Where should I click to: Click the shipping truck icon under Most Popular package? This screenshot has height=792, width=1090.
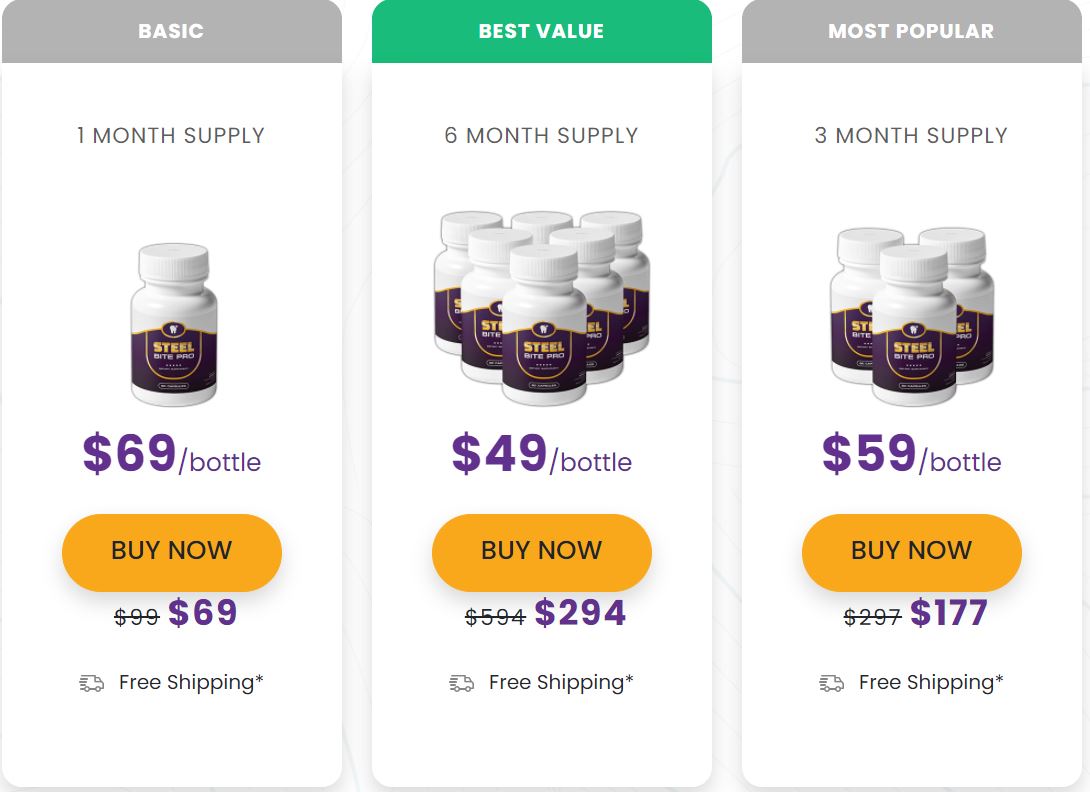(x=831, y=683)
